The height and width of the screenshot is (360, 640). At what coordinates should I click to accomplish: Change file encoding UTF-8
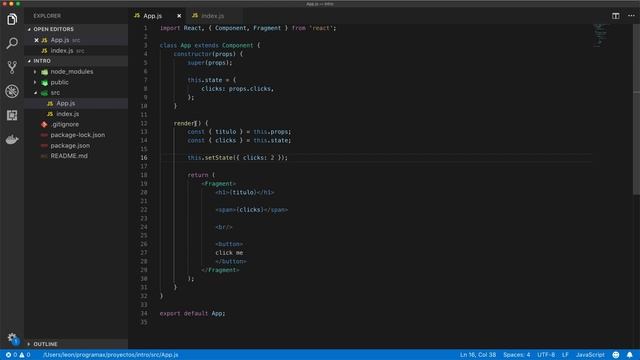click(x=546, y=355)
